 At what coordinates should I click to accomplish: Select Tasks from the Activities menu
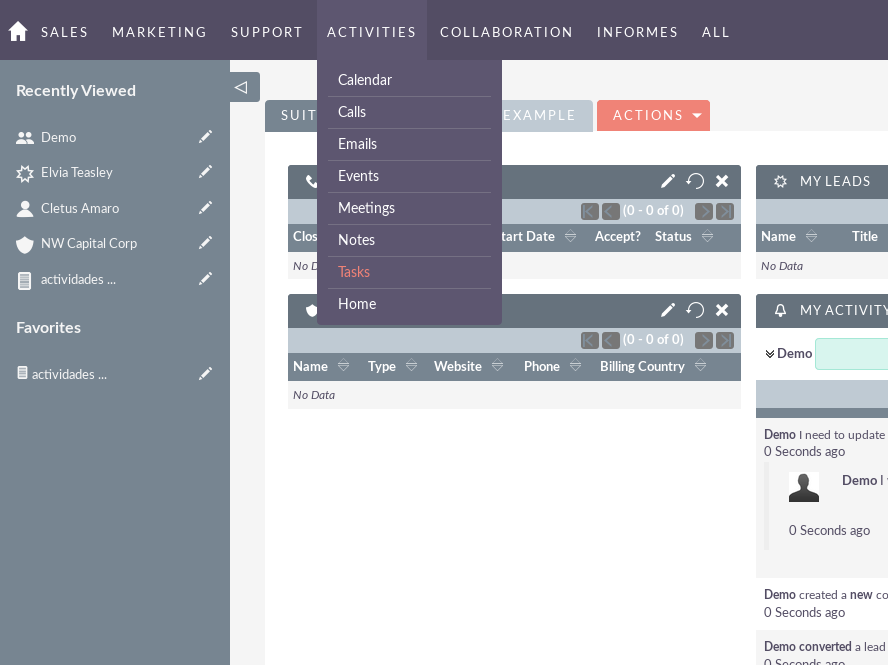(x=354, y=272)
